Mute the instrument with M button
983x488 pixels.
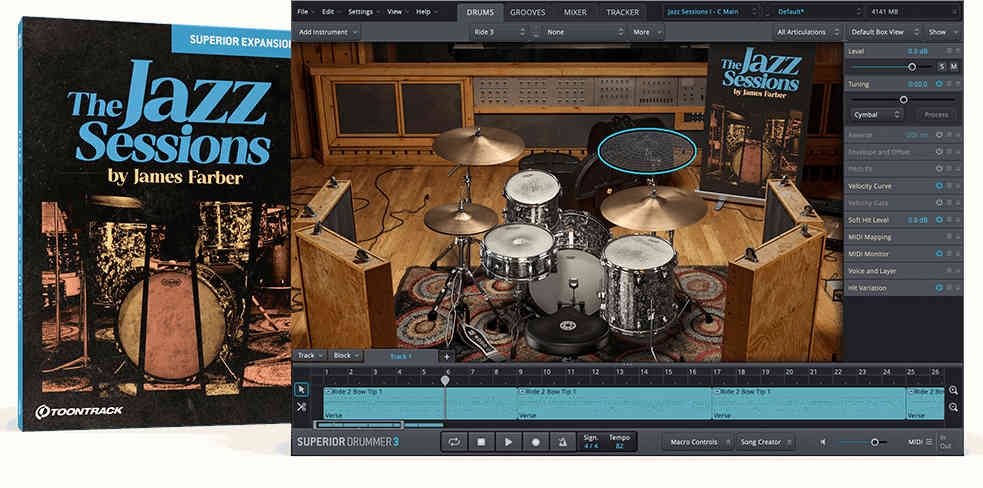[x=954, y=66]
